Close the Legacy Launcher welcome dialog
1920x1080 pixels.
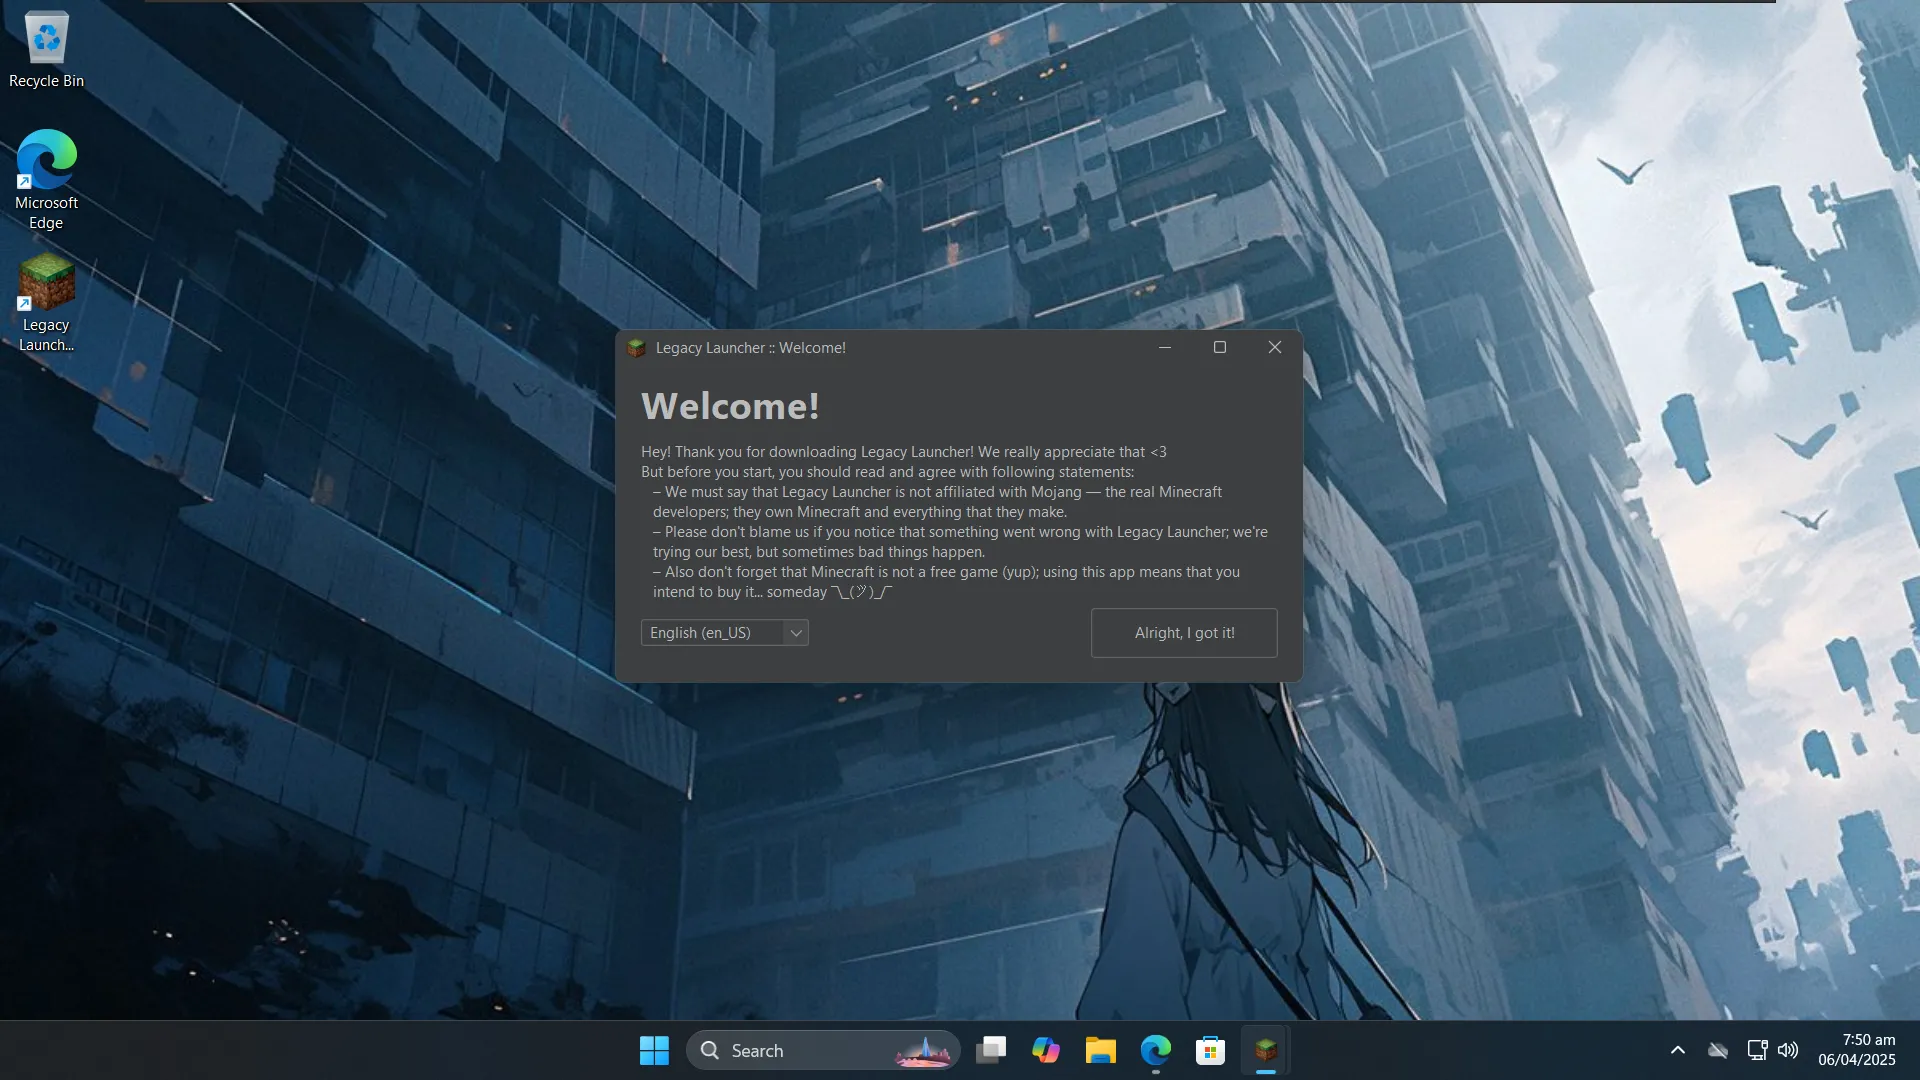[x=1275, y=347]
